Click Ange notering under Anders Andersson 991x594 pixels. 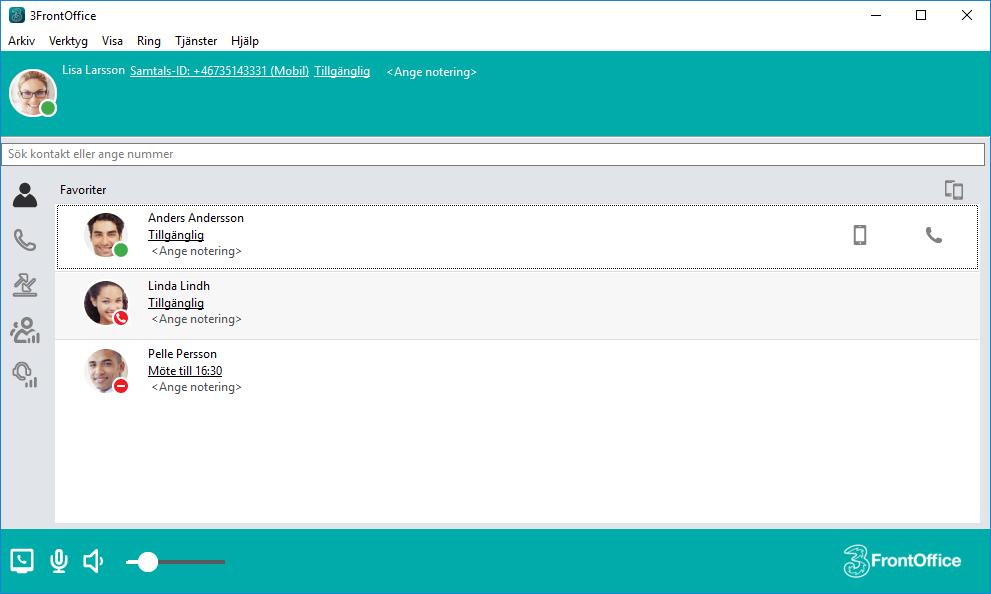[197, 251]
